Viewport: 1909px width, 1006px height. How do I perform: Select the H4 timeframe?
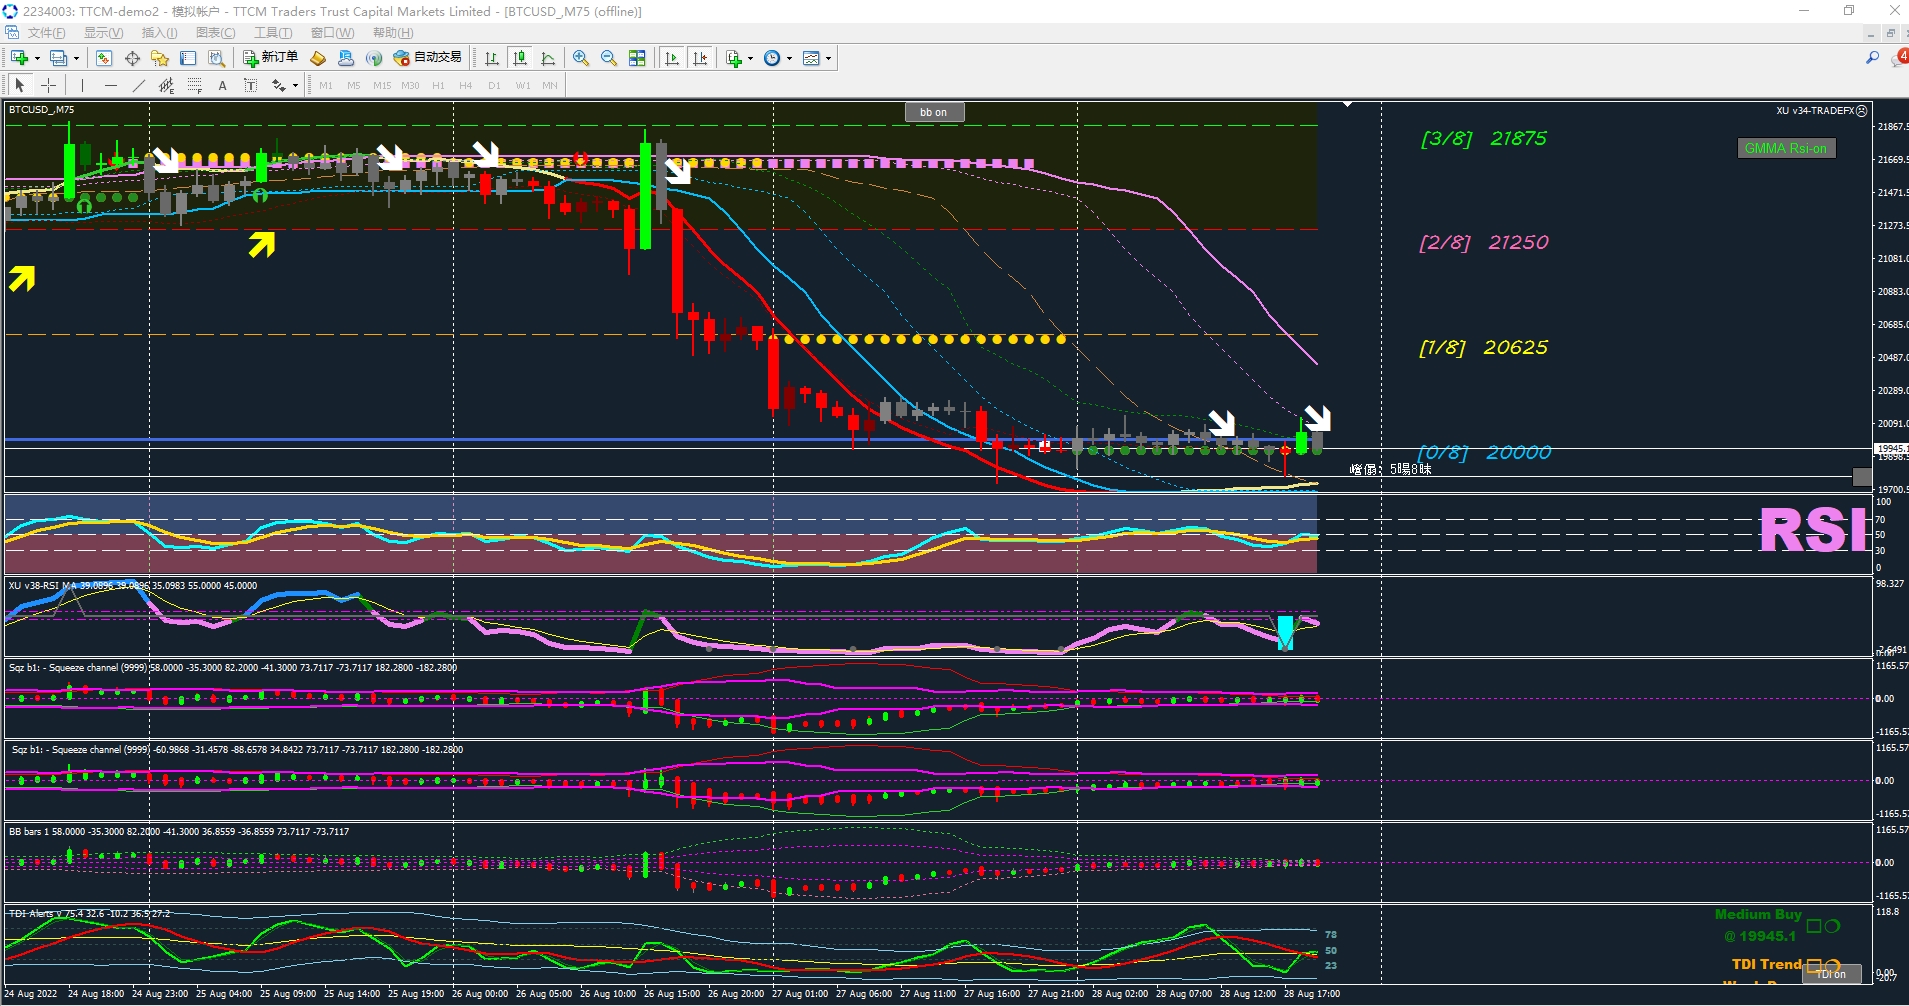click(x=465, y=85)
